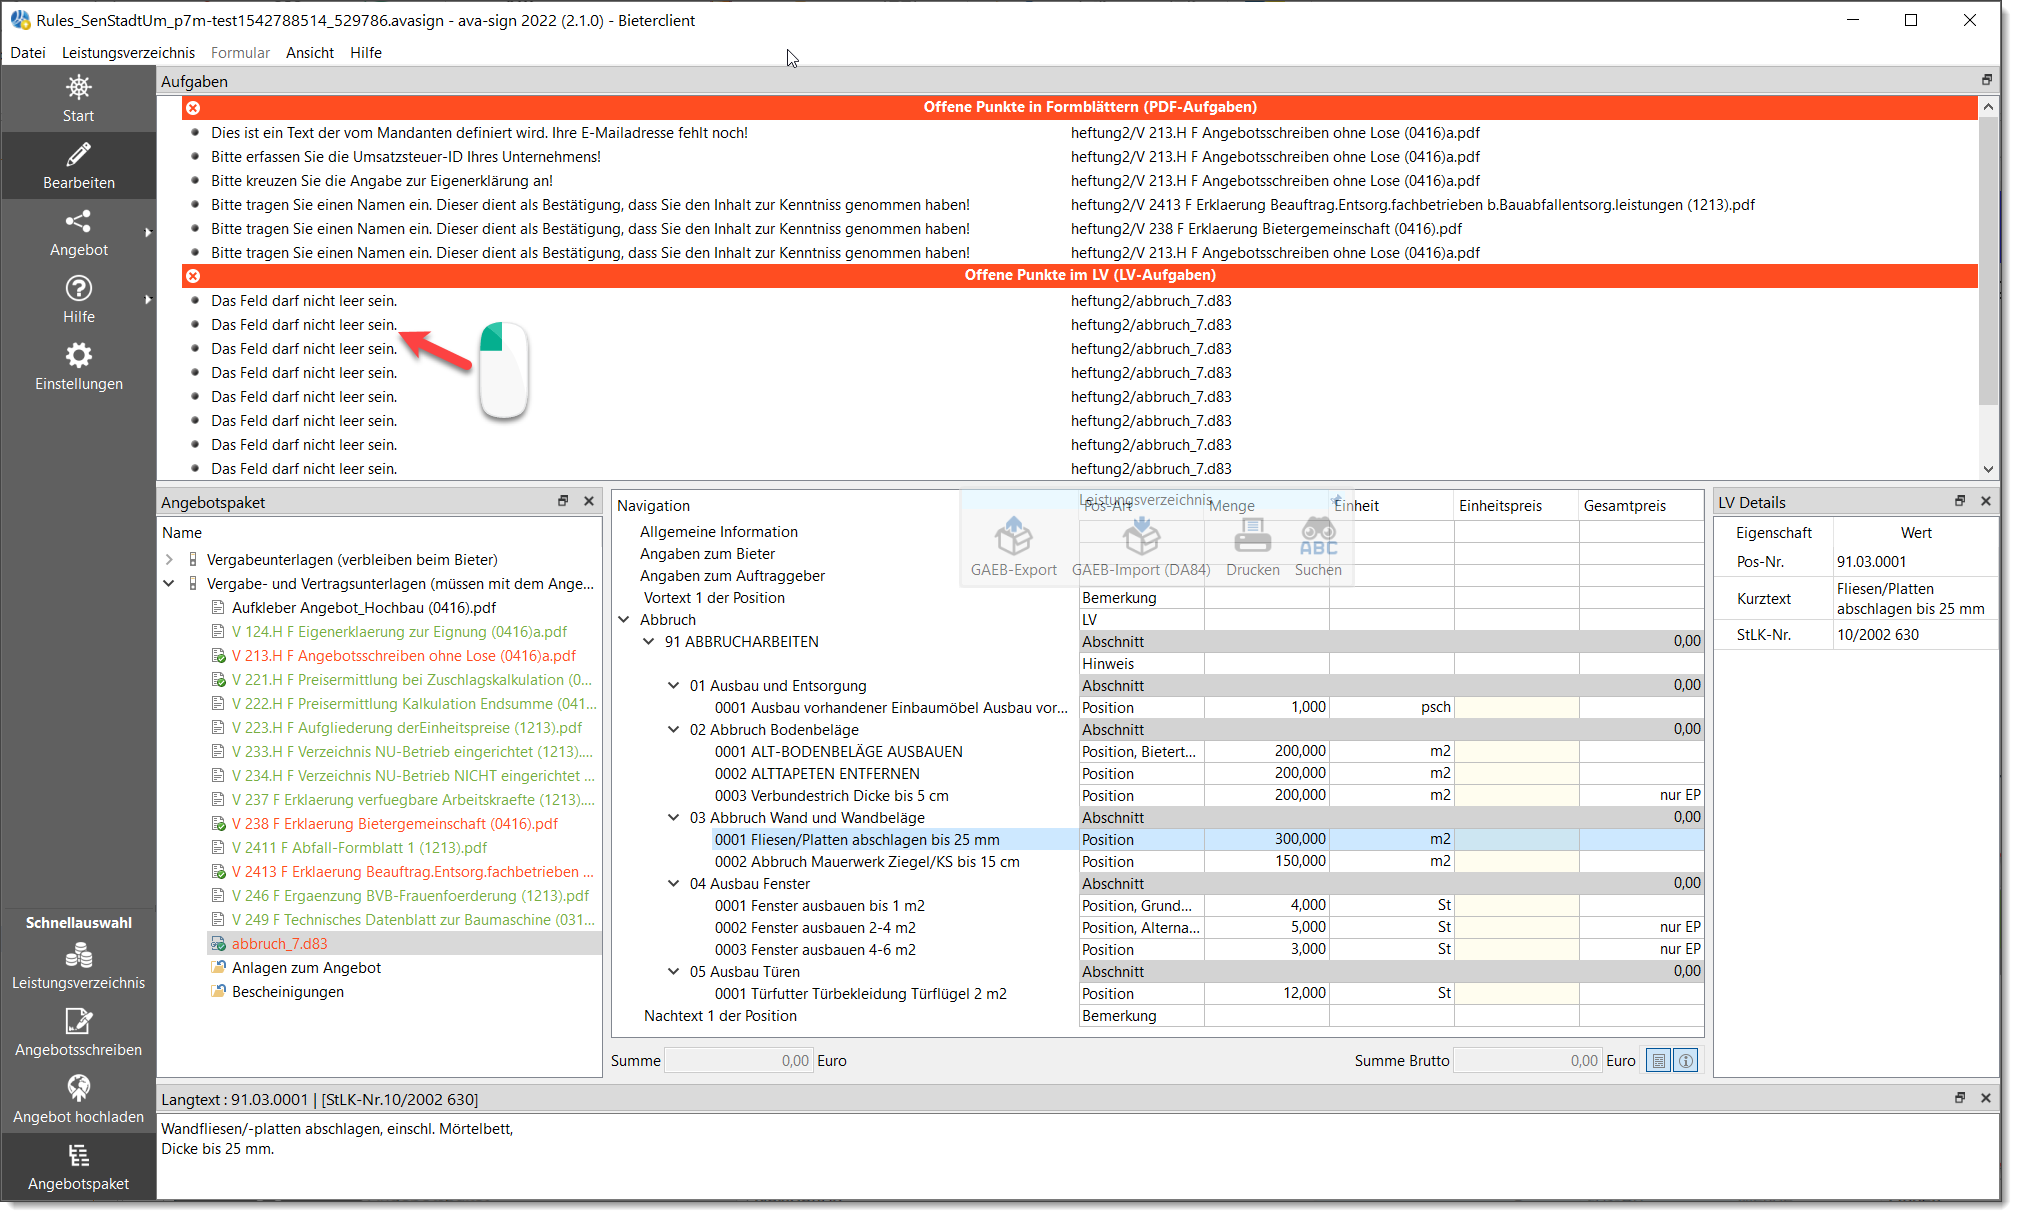Open the Hilfe question mark icon

pos(78,288)
